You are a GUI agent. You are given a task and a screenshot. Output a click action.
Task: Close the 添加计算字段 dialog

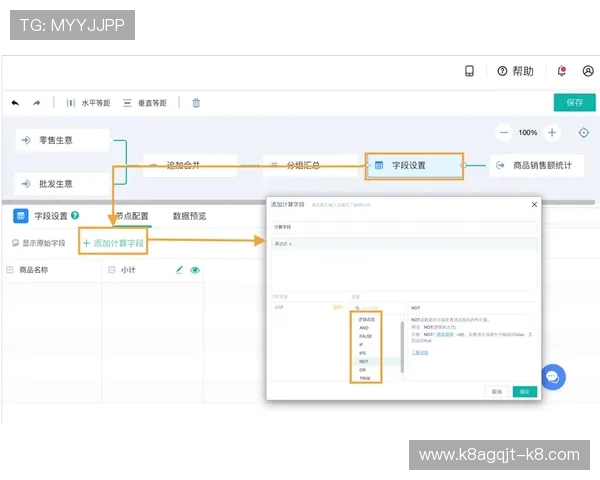click(x=534, y=204)
